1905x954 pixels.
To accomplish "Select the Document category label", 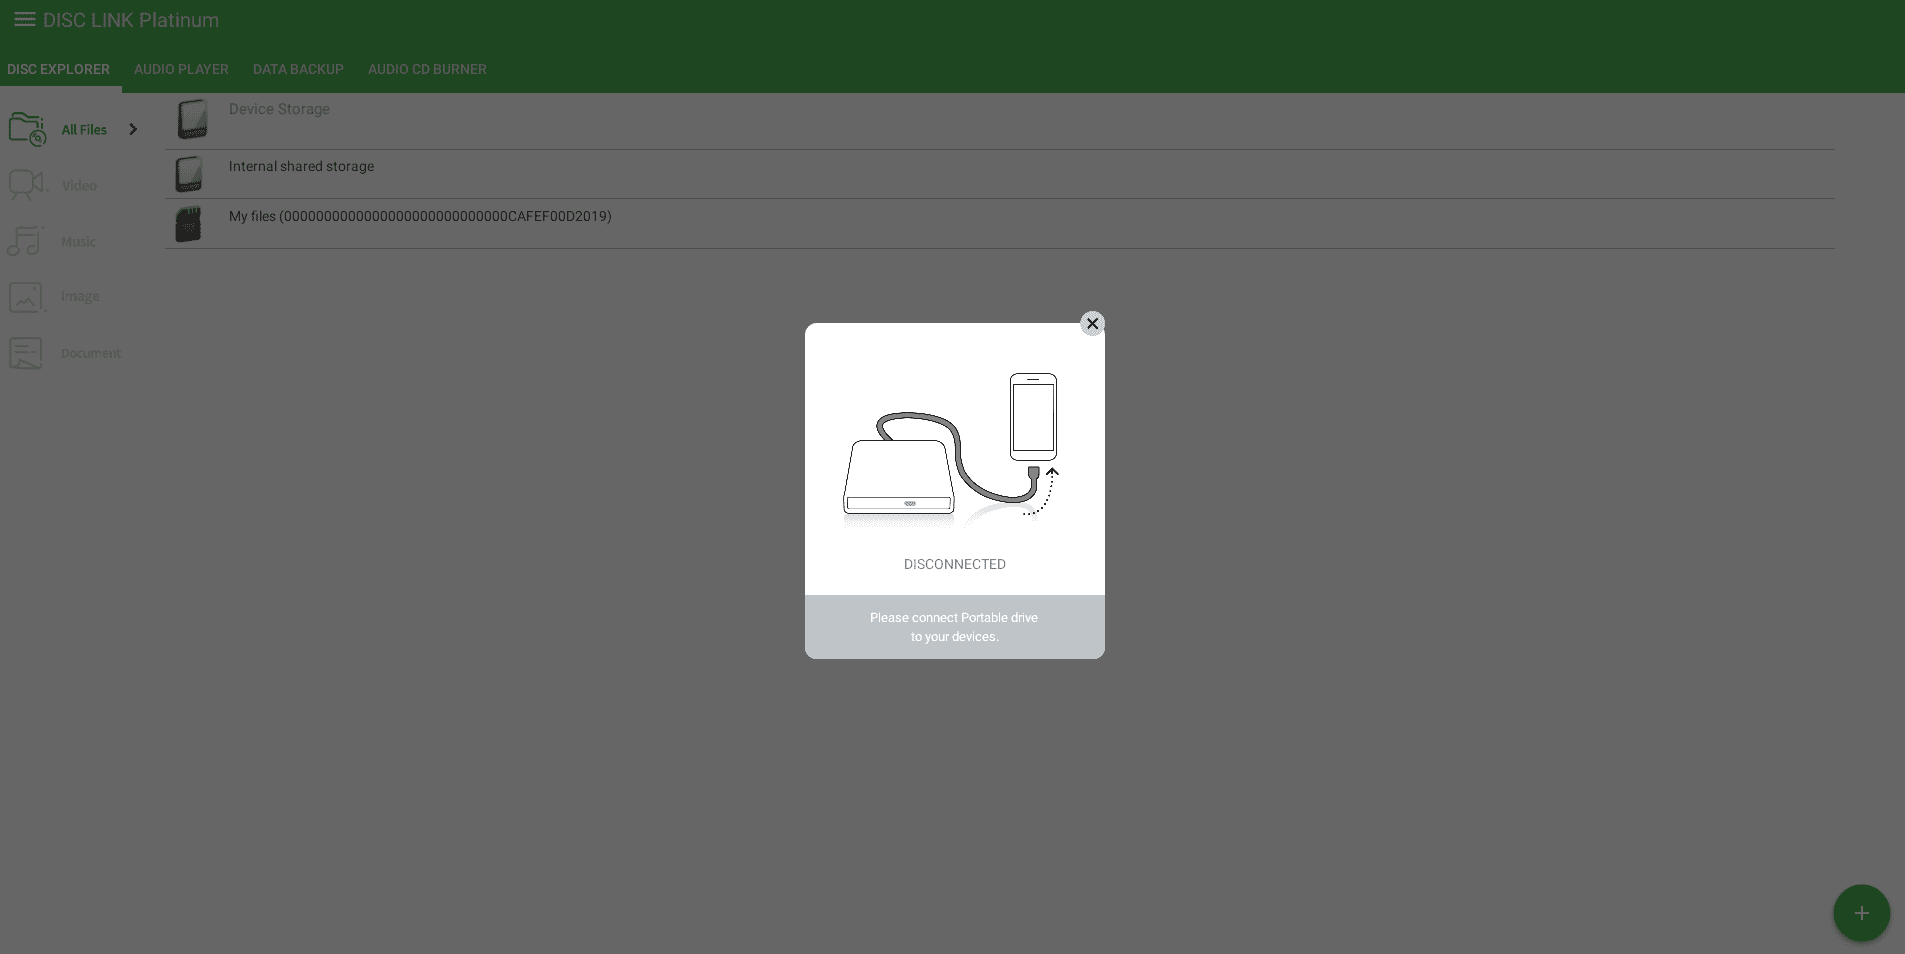I will coord(91,353).
